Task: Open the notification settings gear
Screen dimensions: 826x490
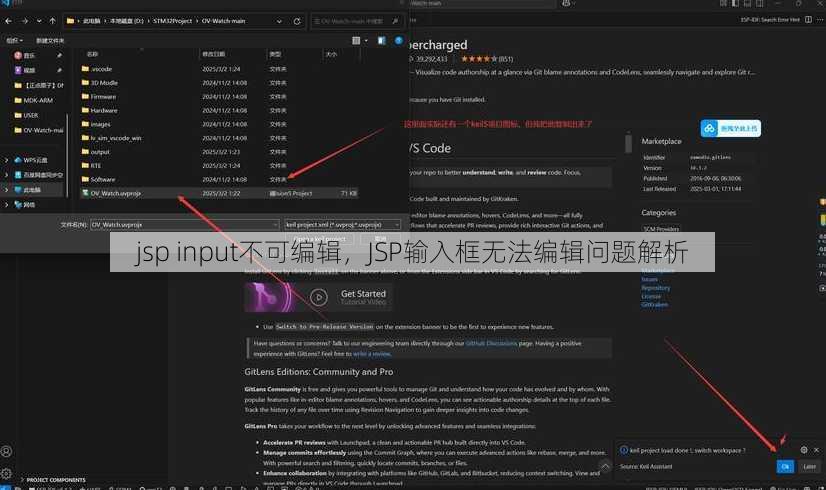Action: click(x=804, y=450)
